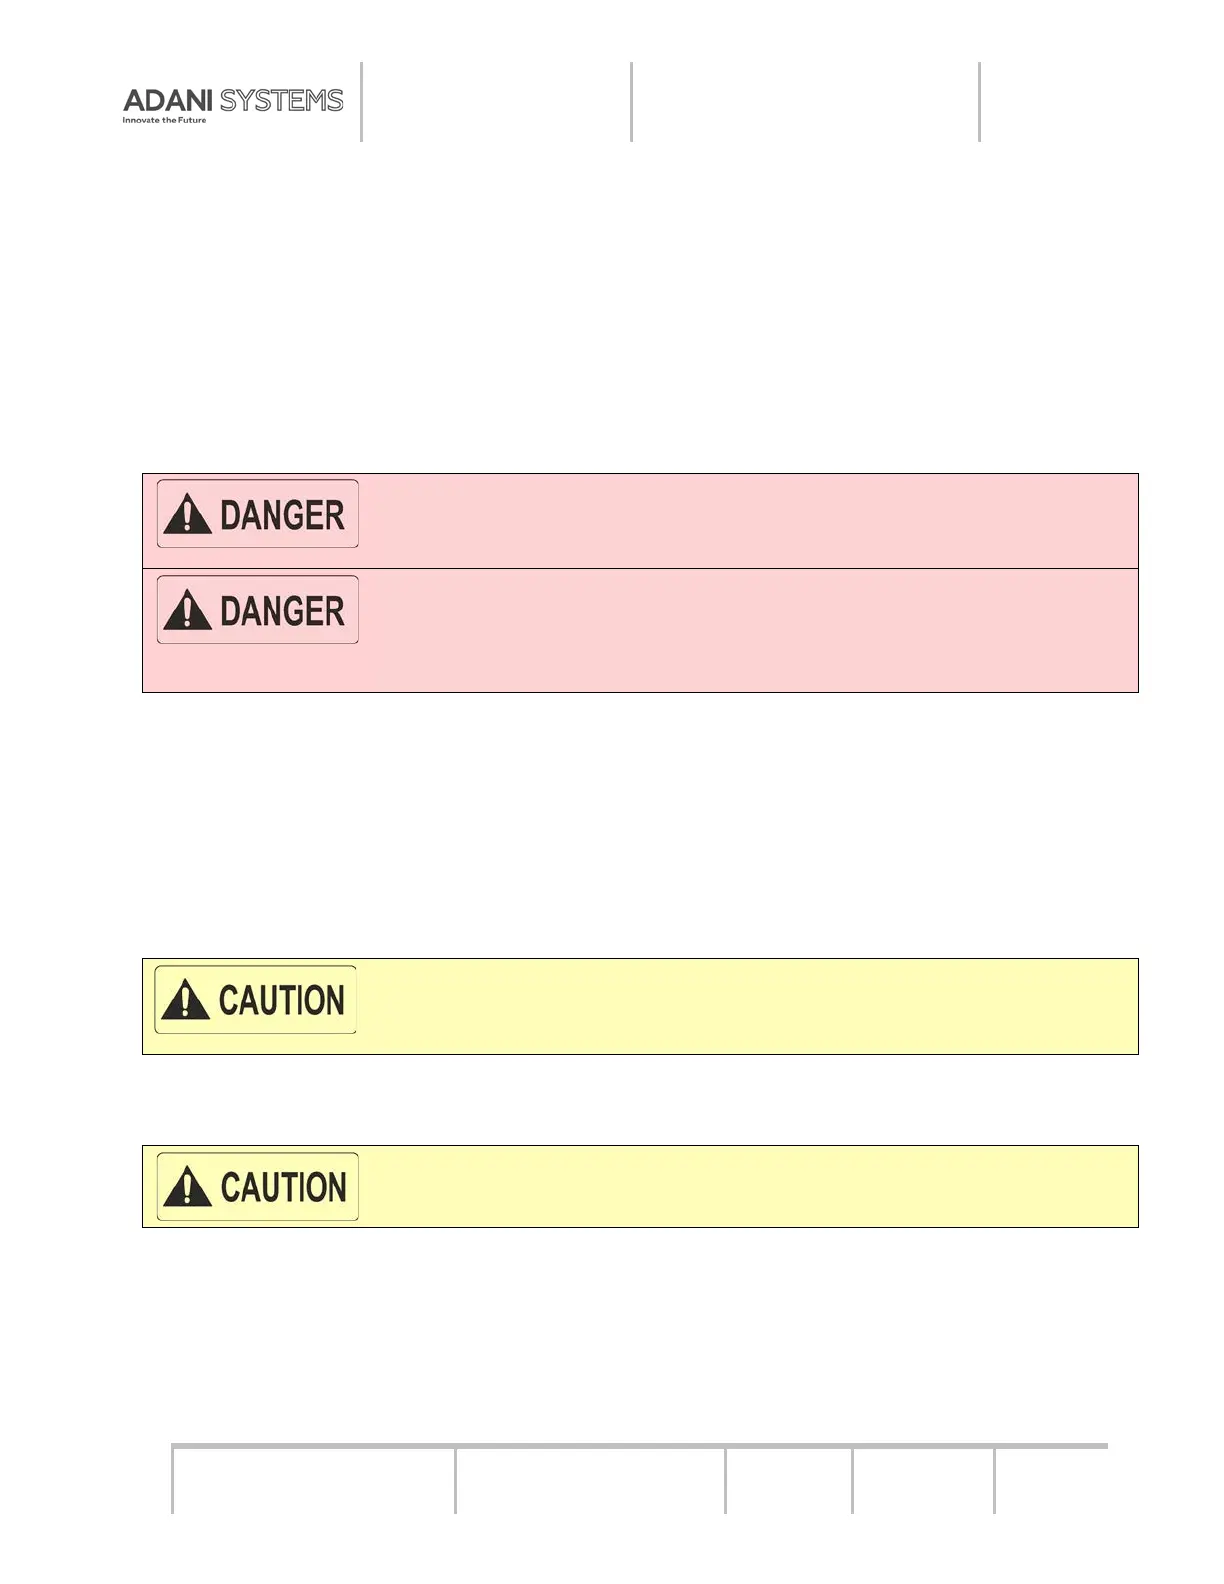Click the ADANI SYSTEMS logo
Image resolution: width=1224 pixels, height=1584 pixels.
[x=232, y=100]
